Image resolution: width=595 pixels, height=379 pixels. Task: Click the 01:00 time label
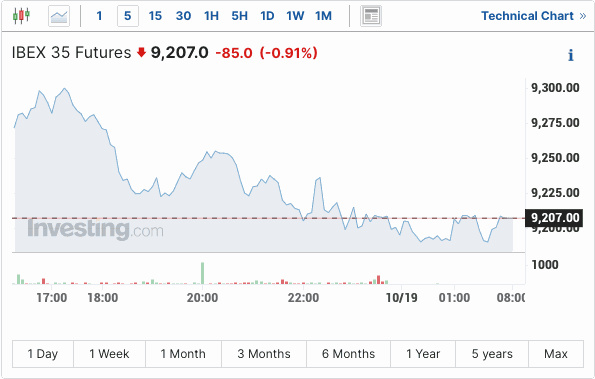click(454, 297)
